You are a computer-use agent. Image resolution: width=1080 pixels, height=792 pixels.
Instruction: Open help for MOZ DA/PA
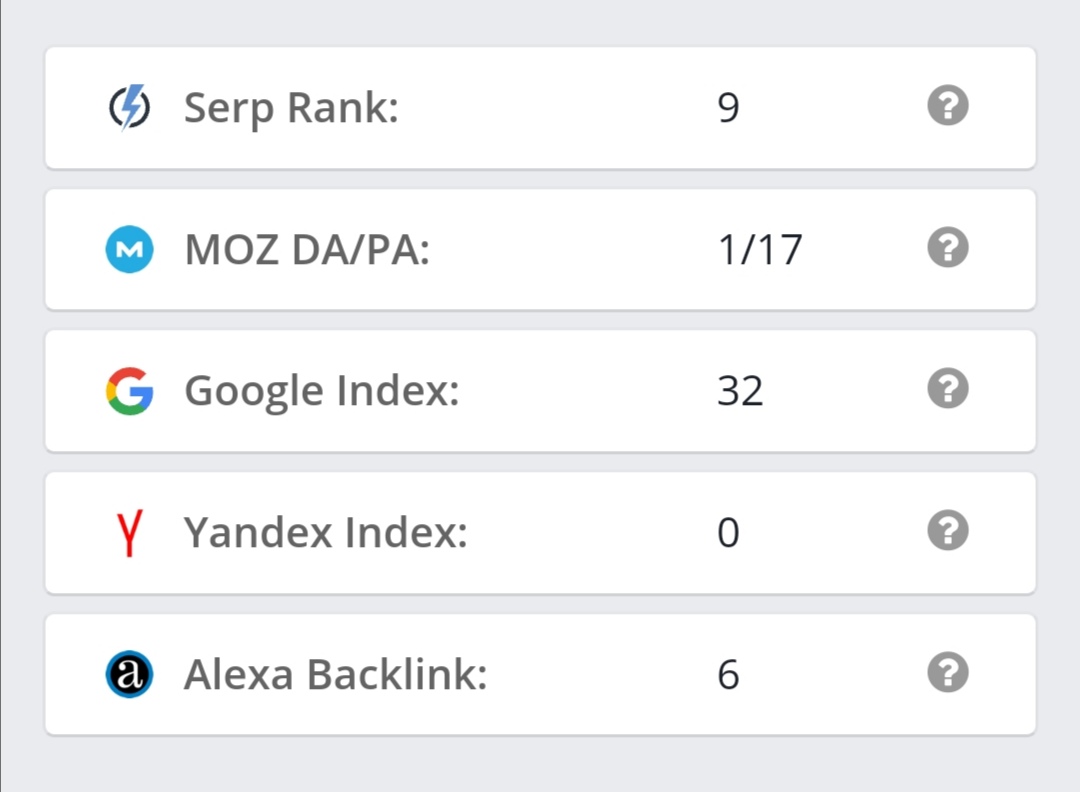(x=948, y=247)
